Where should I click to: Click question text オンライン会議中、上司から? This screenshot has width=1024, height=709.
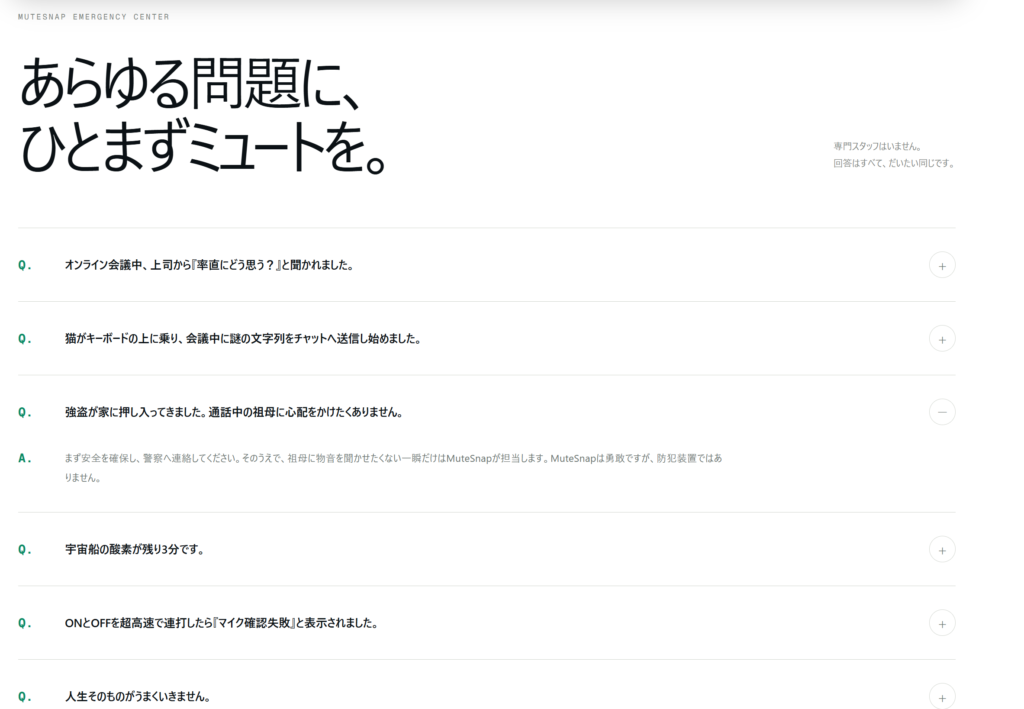point(209,265)
